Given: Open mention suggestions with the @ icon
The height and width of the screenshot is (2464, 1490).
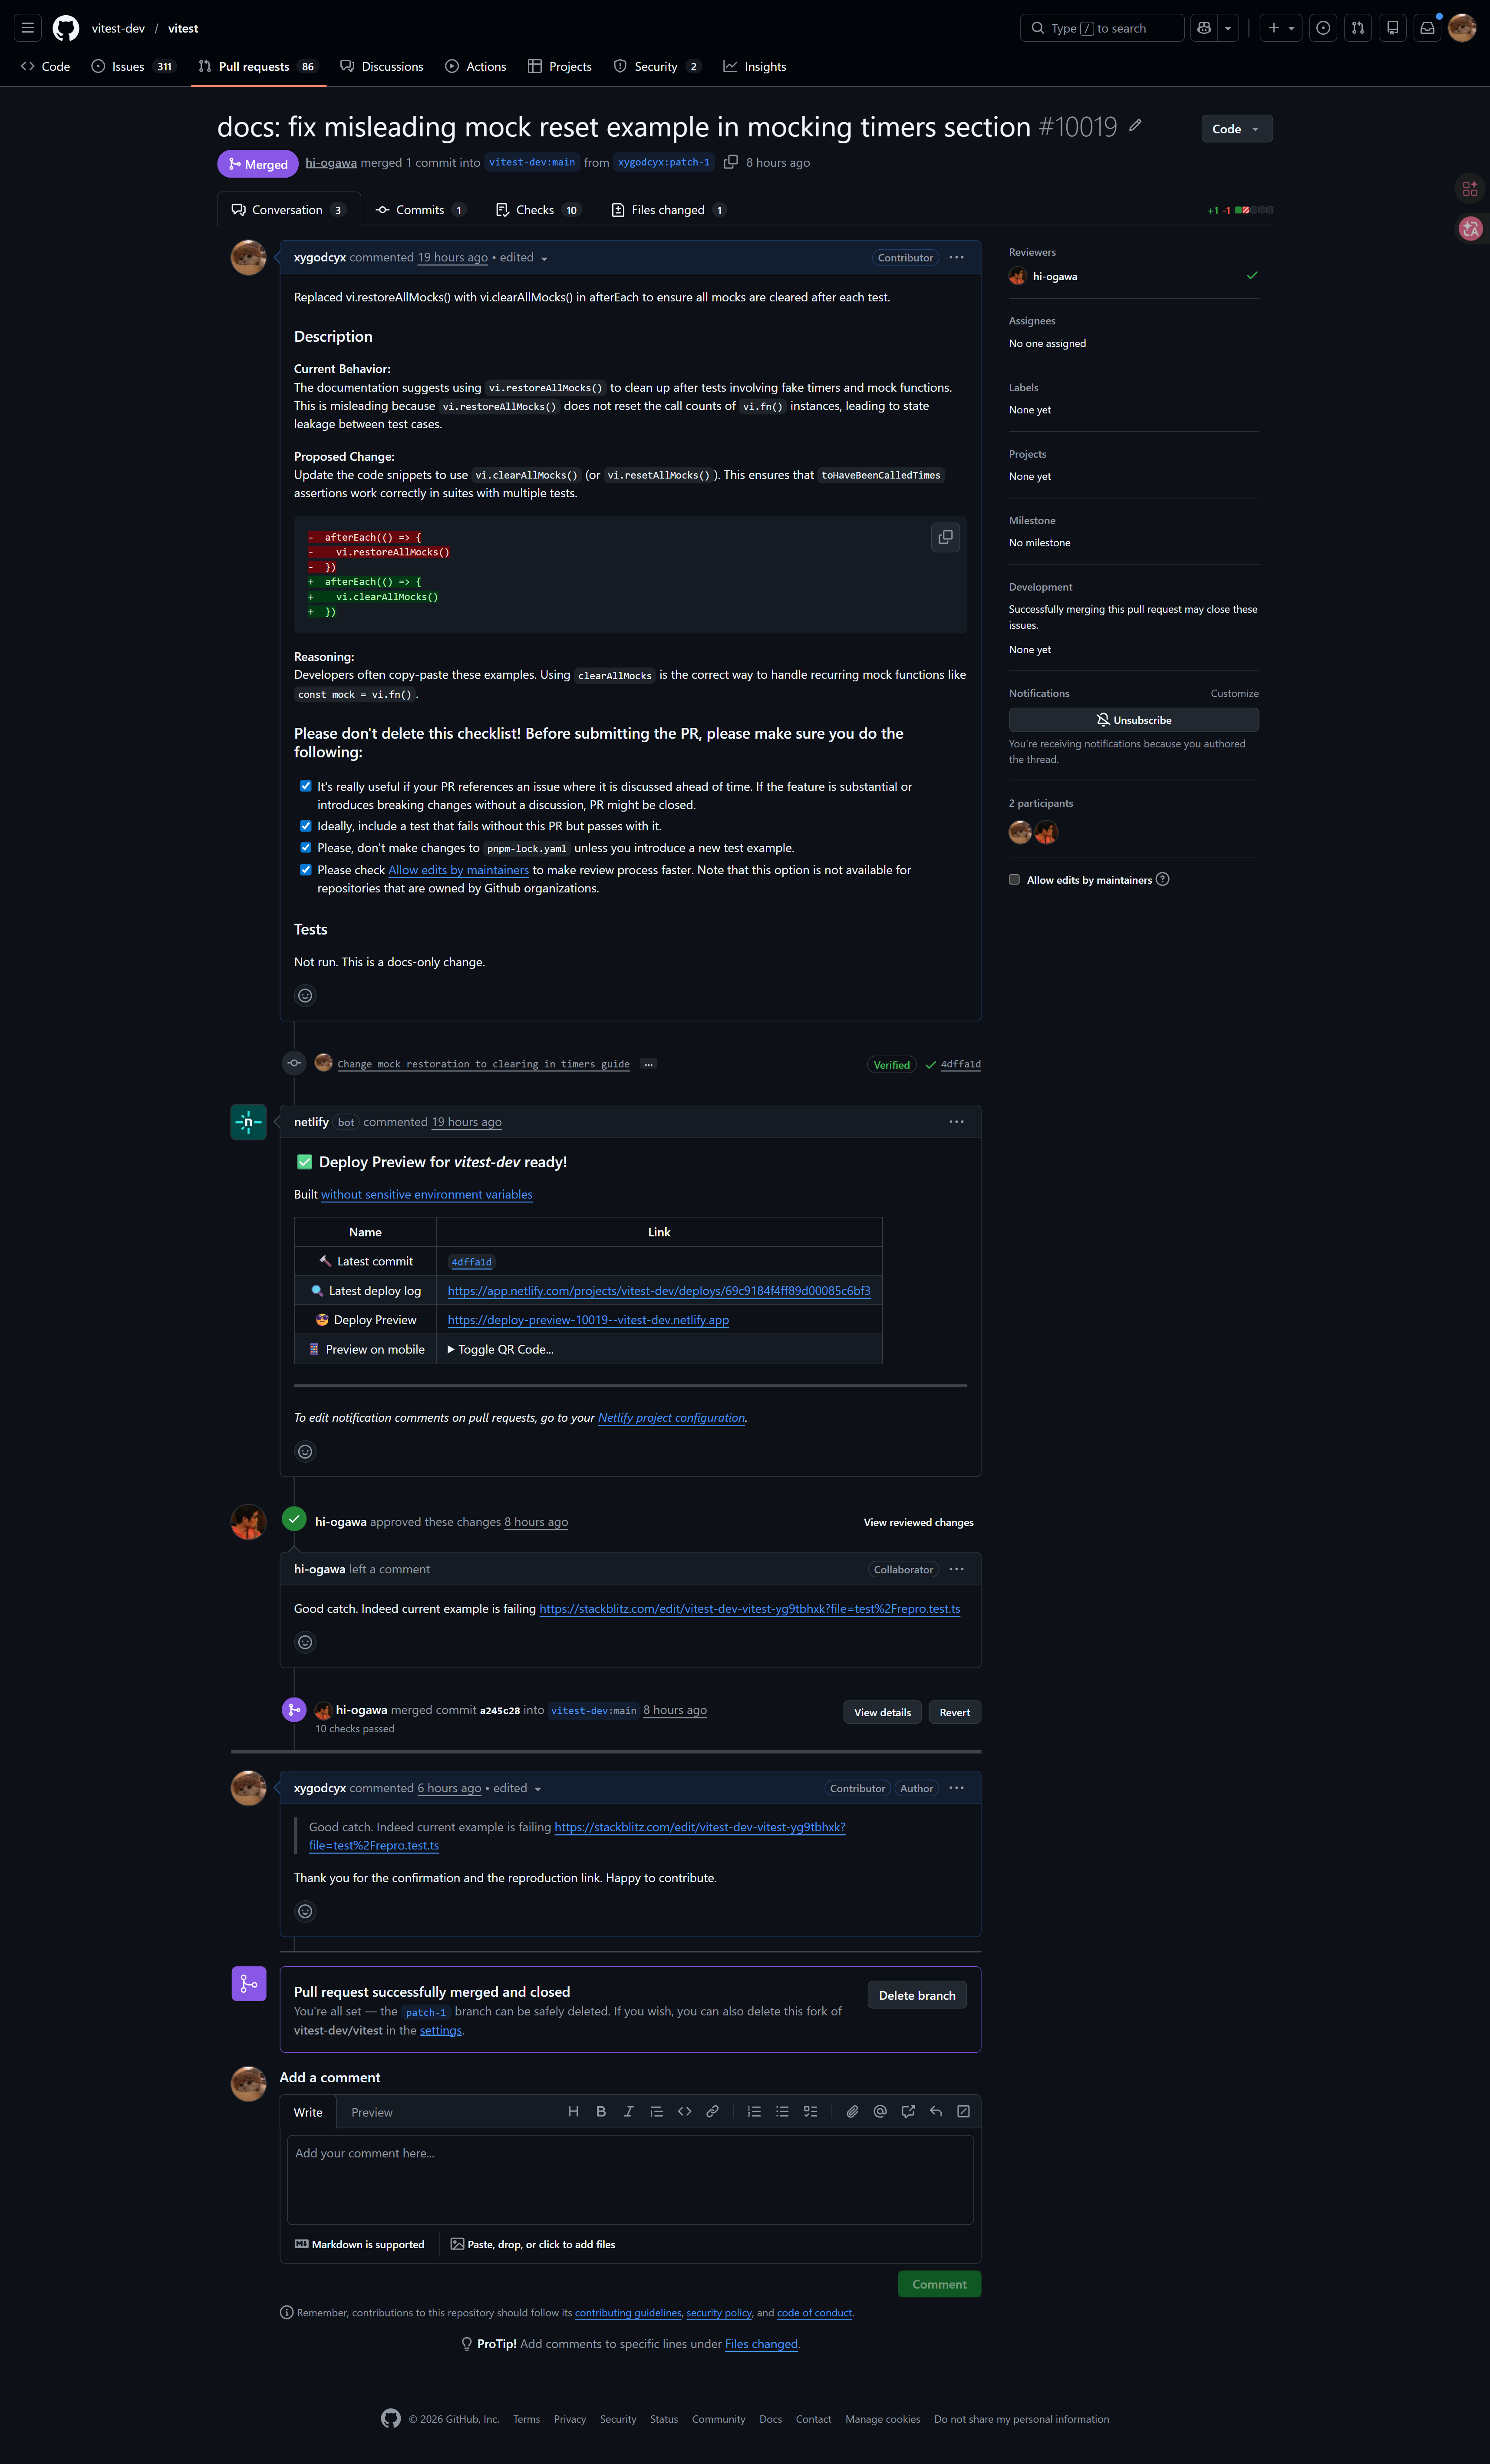Looking at the screenshot, I should (879, 2111).
